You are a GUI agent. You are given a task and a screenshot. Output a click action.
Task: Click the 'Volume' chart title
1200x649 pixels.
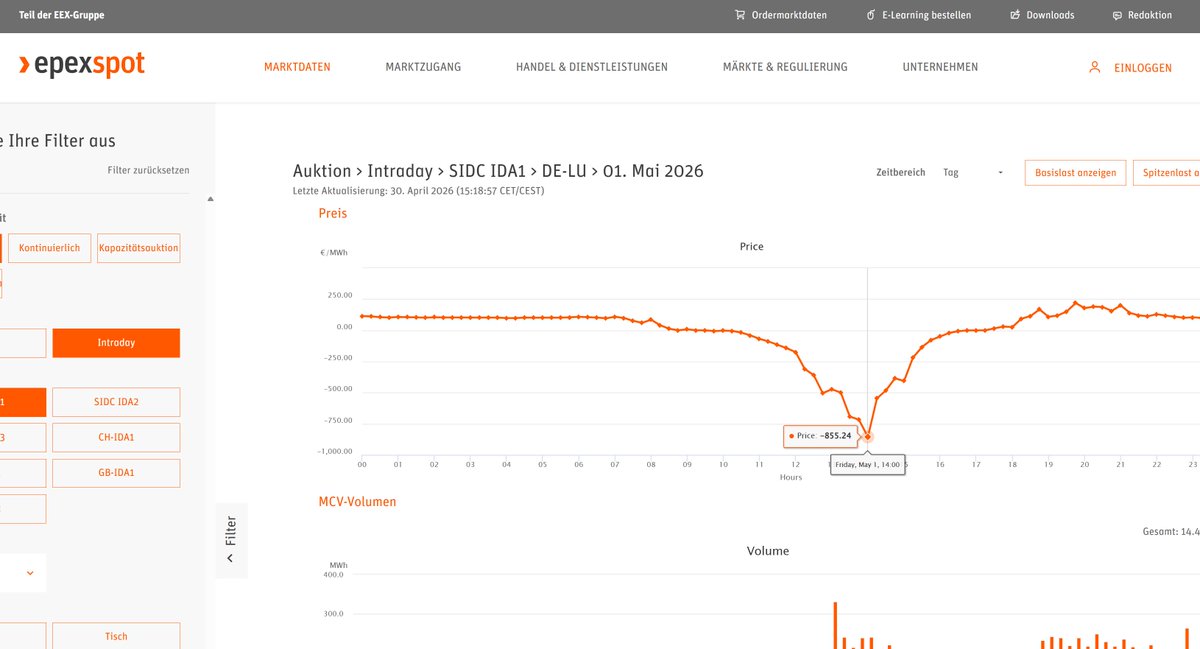[768, 551]
